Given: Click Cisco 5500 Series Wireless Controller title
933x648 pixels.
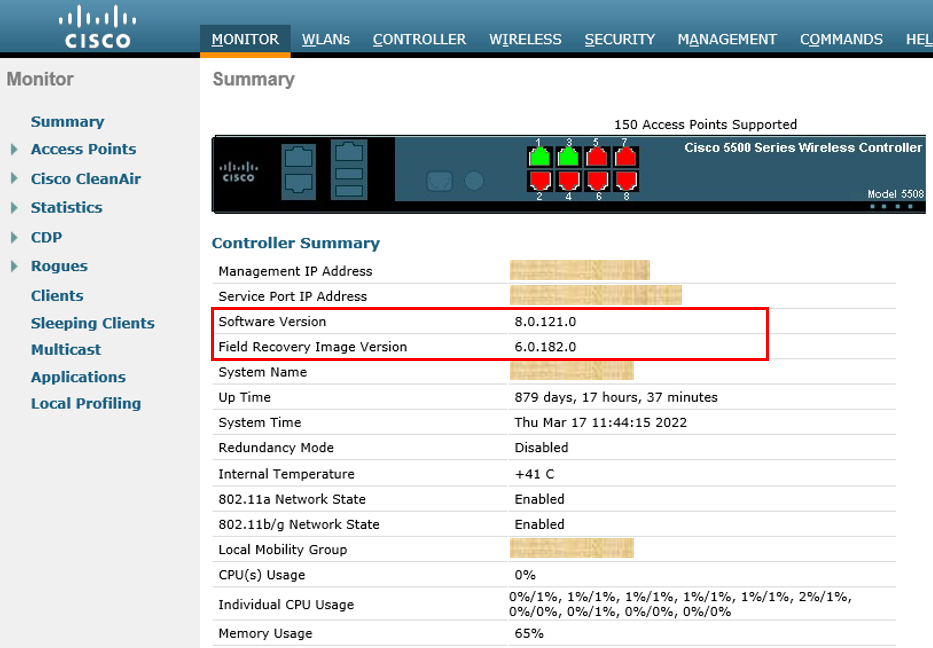Looking at the screenshot, I should click(x=803, y=148).
